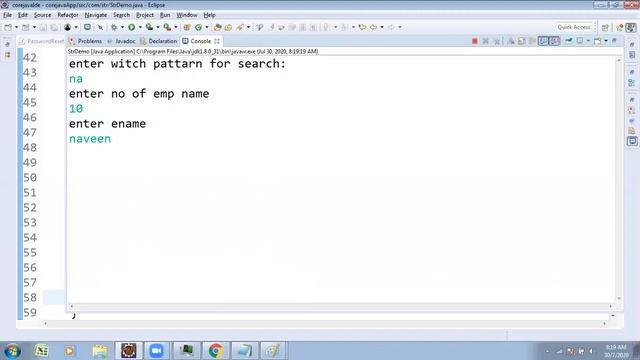Click Back navigation arrow icon
This screenshot has height=360, width=640.
(373, 27)
